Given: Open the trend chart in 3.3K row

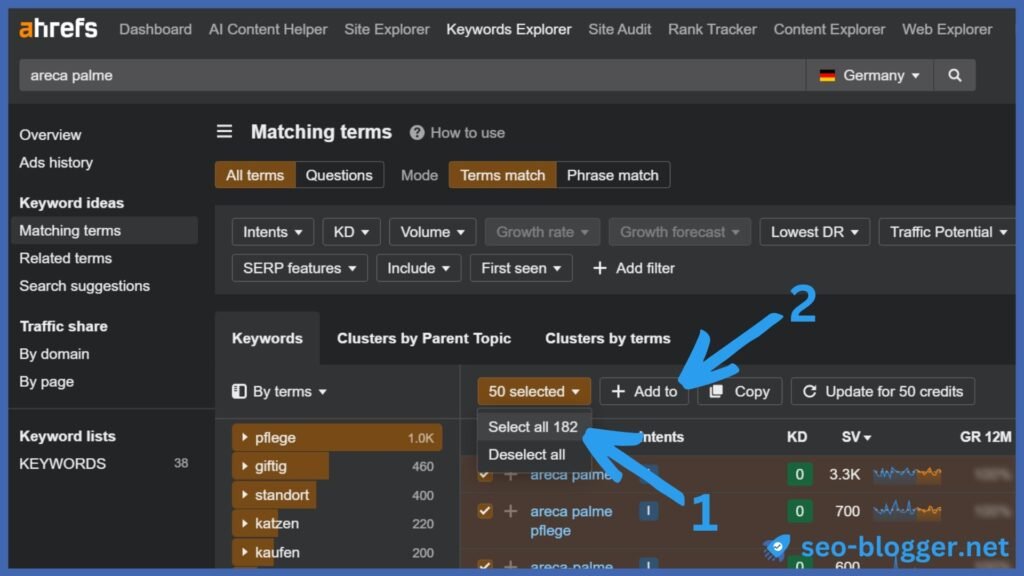Looking at the screenshot, I should point(907,473).
